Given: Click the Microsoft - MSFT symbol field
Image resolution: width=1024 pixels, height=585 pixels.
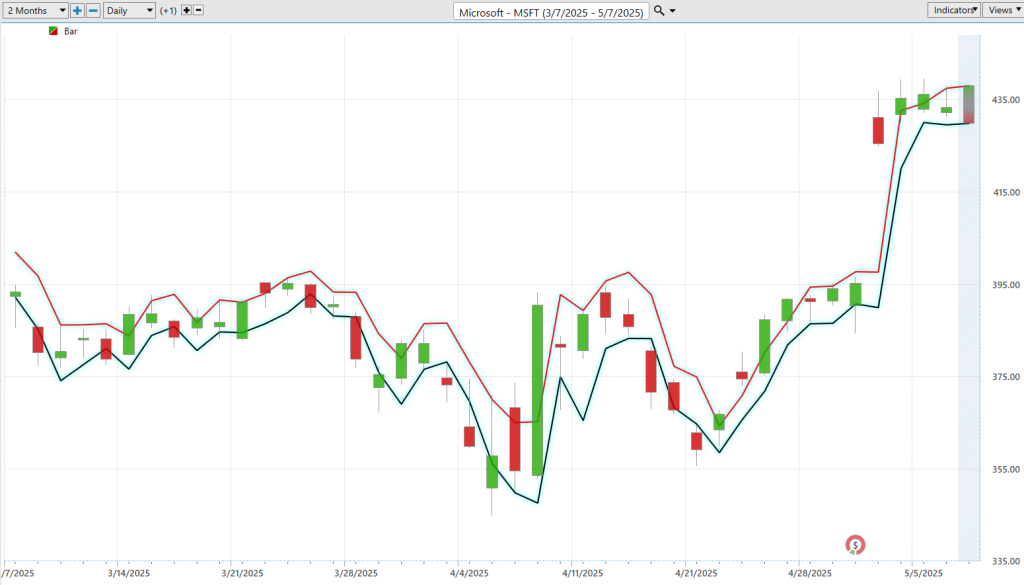Looking at the screenshot, I should click(551, 11).
